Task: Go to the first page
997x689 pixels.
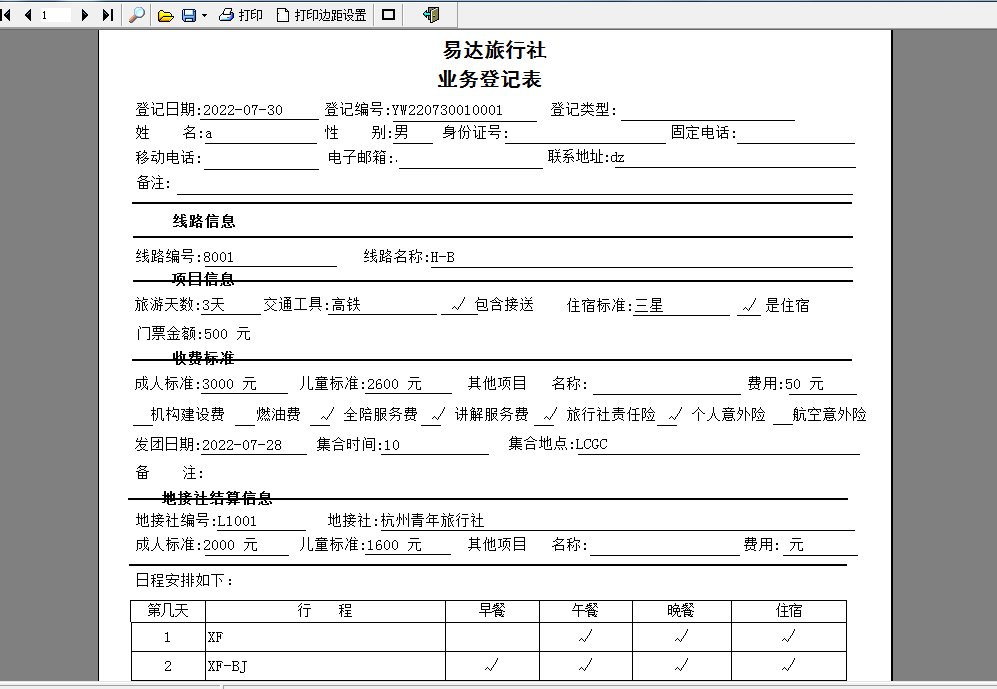Action: [x=6, y=15]
